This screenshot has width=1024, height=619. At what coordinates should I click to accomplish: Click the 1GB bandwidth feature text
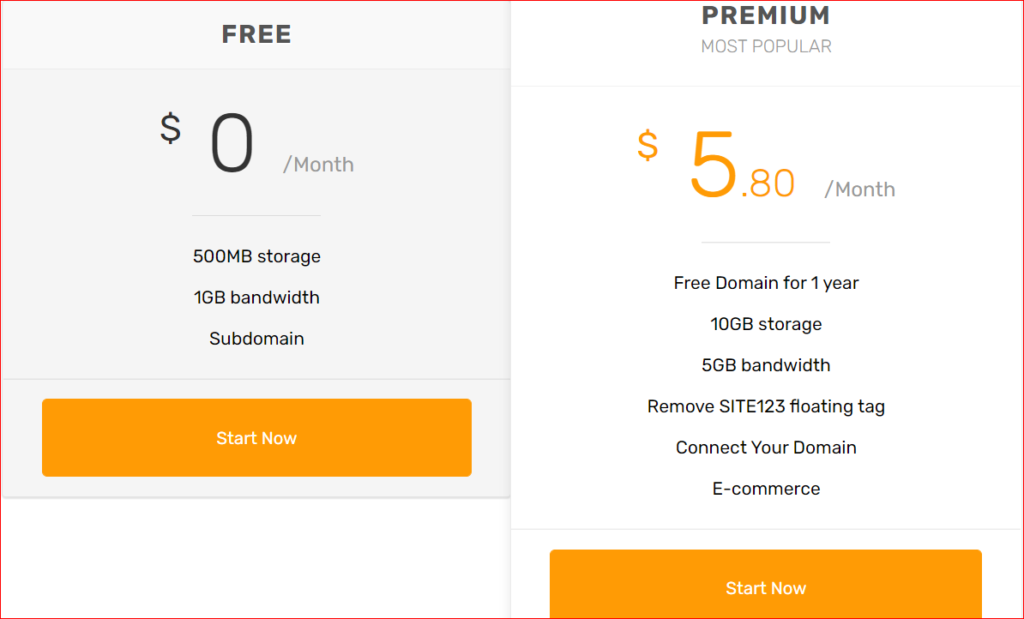tap(256, 297)
